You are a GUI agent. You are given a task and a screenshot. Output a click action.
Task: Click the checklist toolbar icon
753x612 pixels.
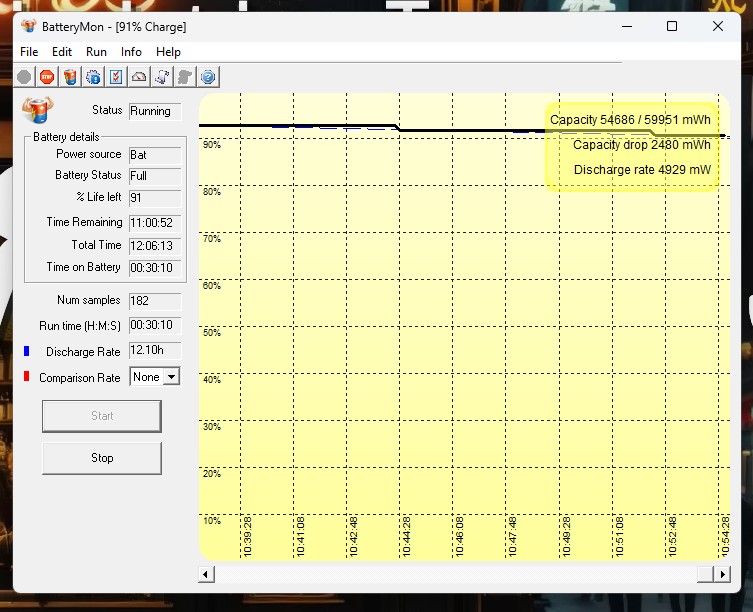(116, 77)
